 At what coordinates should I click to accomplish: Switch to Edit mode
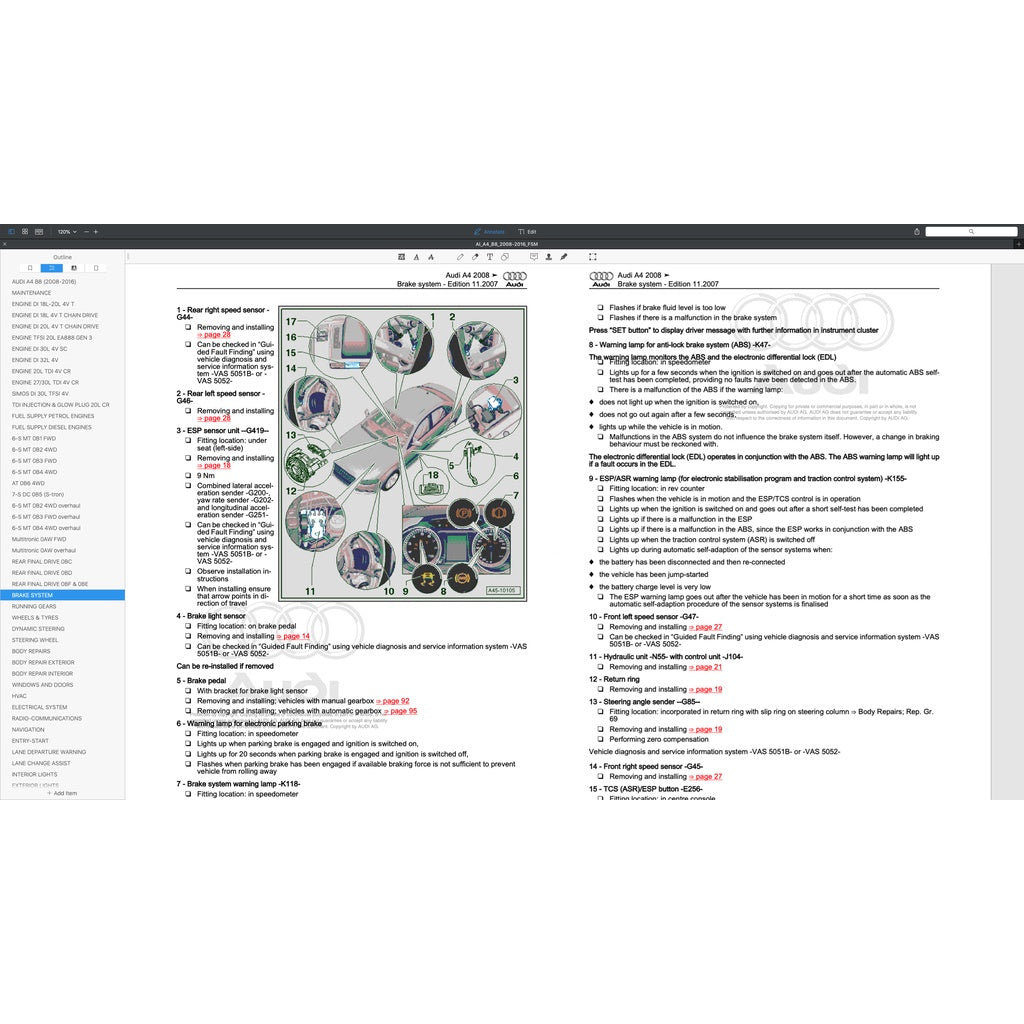528,231
